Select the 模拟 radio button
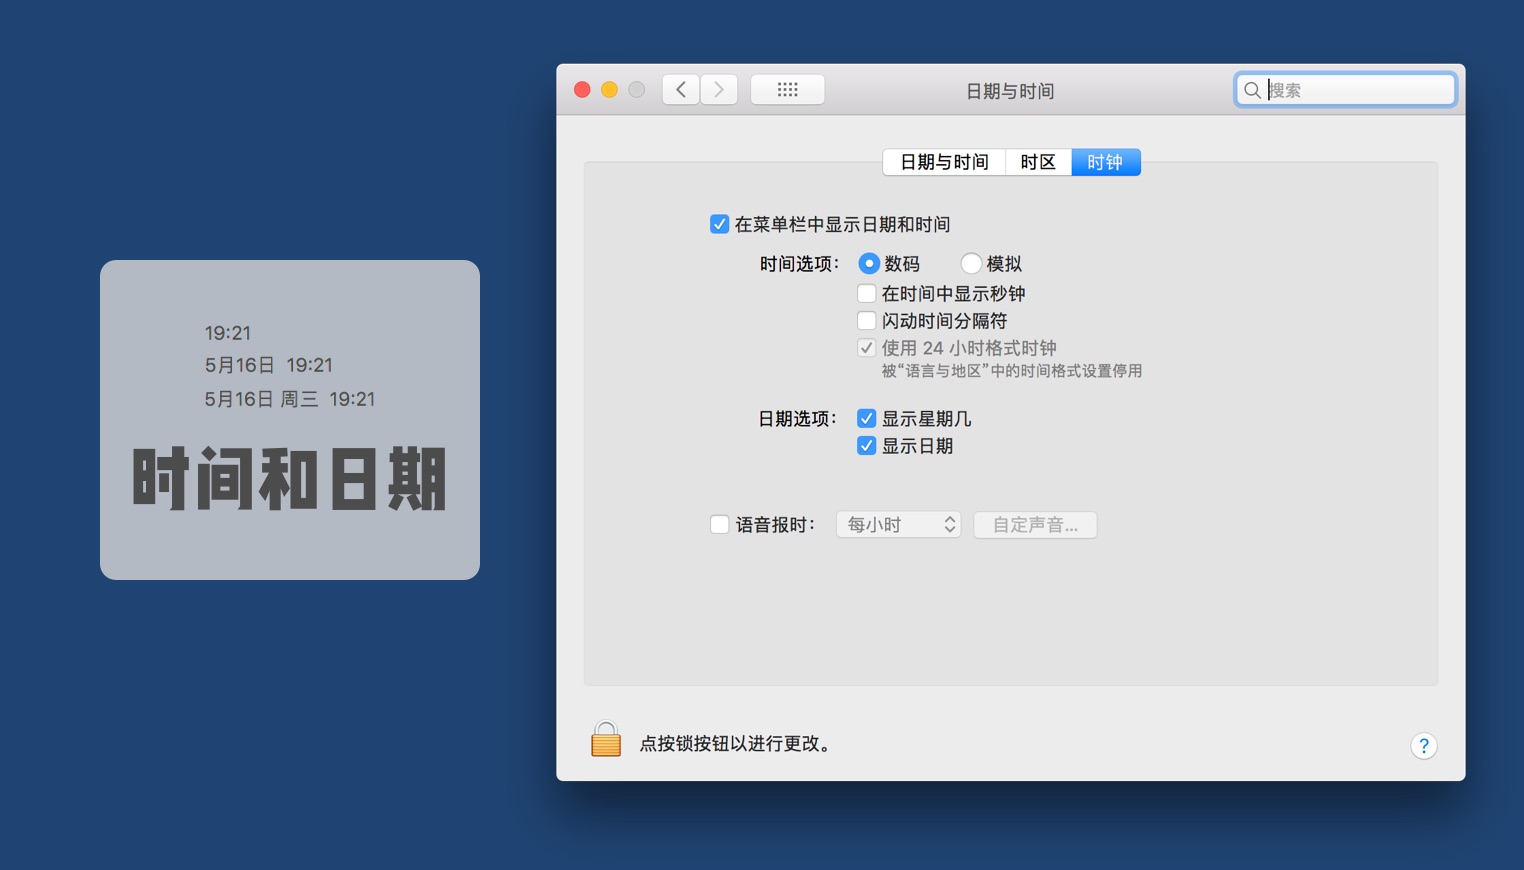The height and width of the screenshot is (870, 1524). (970, 264)
